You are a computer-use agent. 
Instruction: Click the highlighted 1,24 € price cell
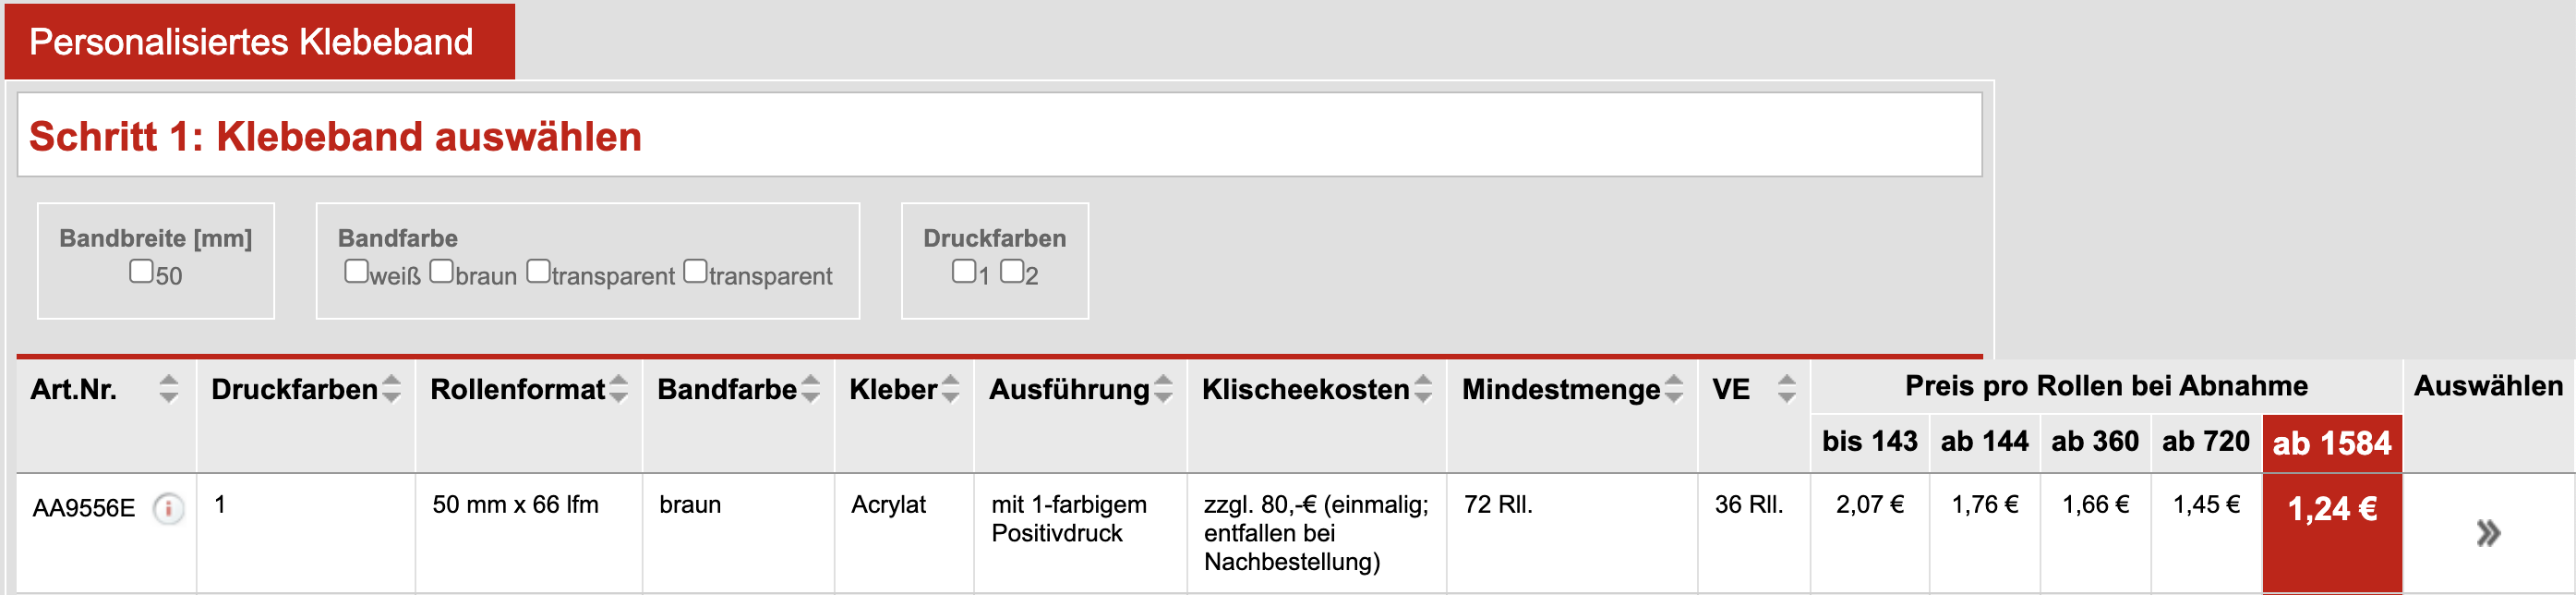click(2332, 510)
